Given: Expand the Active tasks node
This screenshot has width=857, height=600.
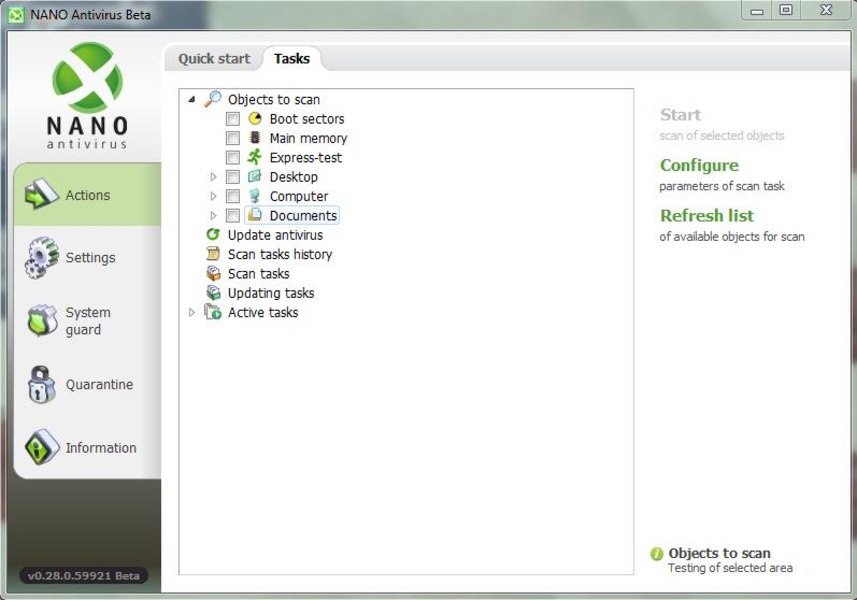Looking at the screenshot, I should click(192, 312).
